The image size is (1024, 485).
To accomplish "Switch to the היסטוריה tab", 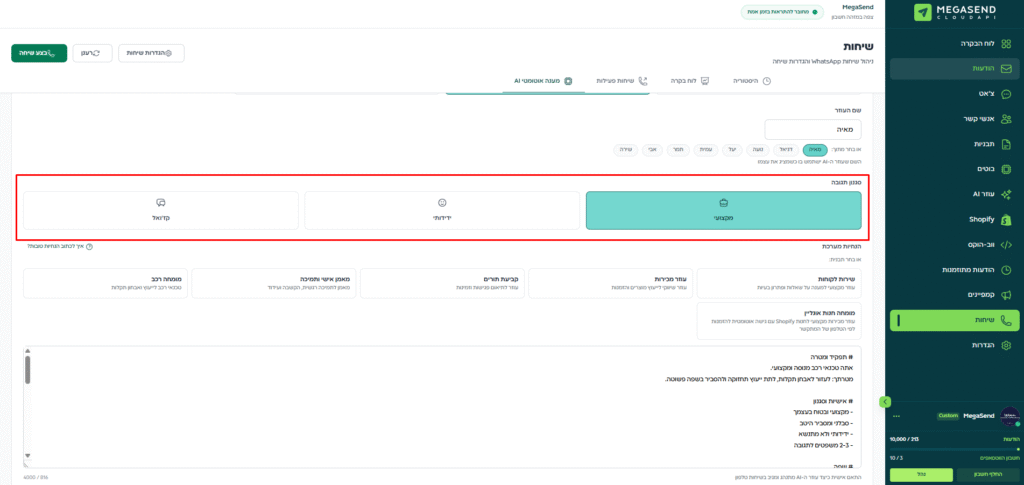I will (x=750, y=80).
